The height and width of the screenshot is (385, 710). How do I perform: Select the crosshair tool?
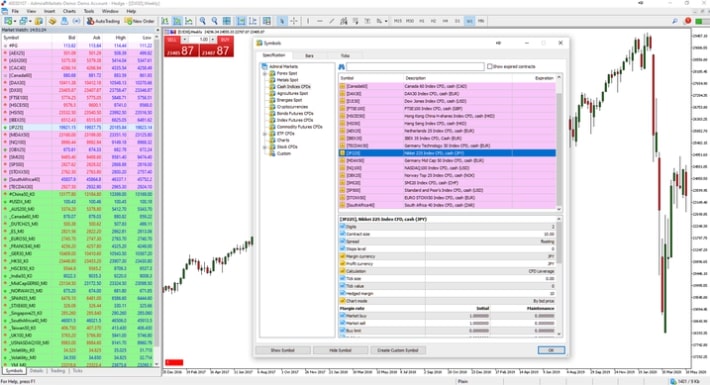293,21
